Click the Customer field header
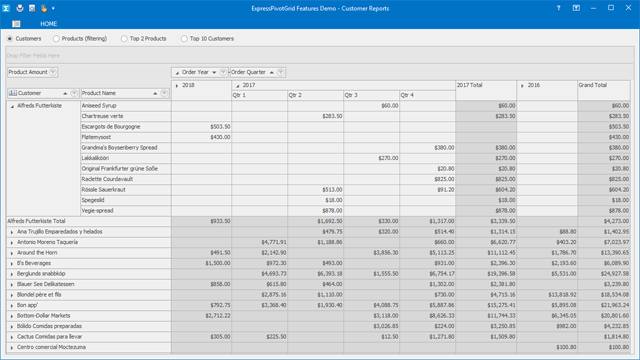This screenshot has height=360, width=640. (43, 93)
